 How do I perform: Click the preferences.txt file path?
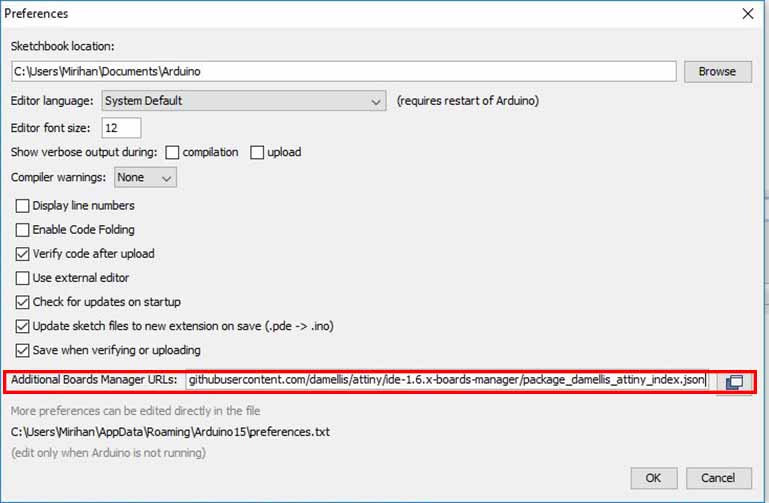pyautogui.click(x=170, y=432)
